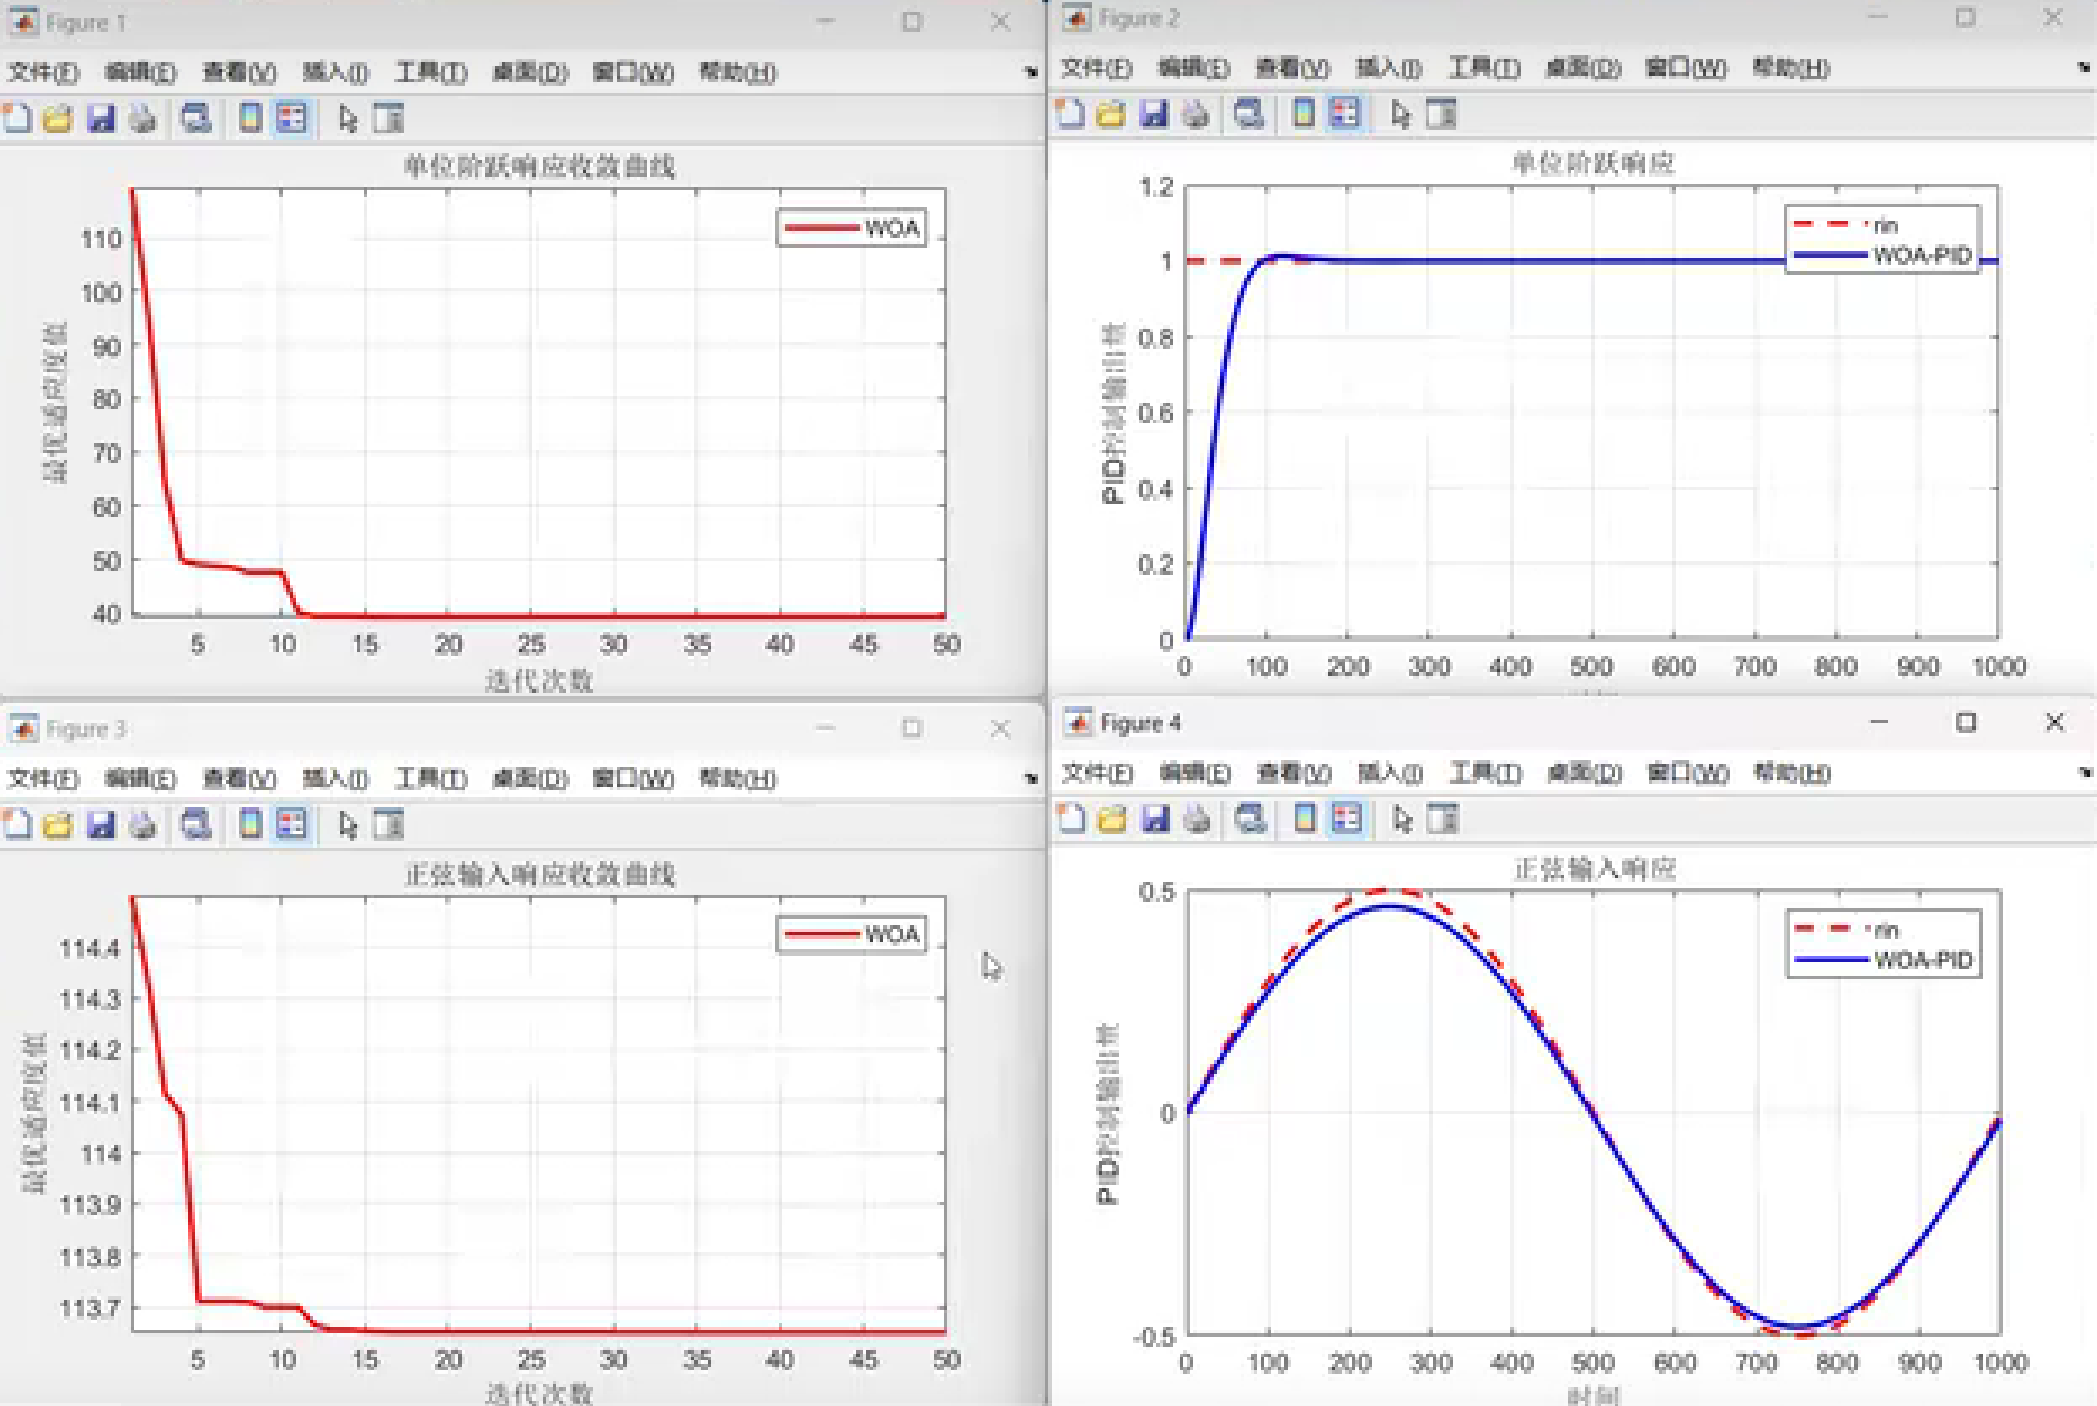
Task: Click Print icon in Figure 4 toolbar
Action: pos(1197,819)
